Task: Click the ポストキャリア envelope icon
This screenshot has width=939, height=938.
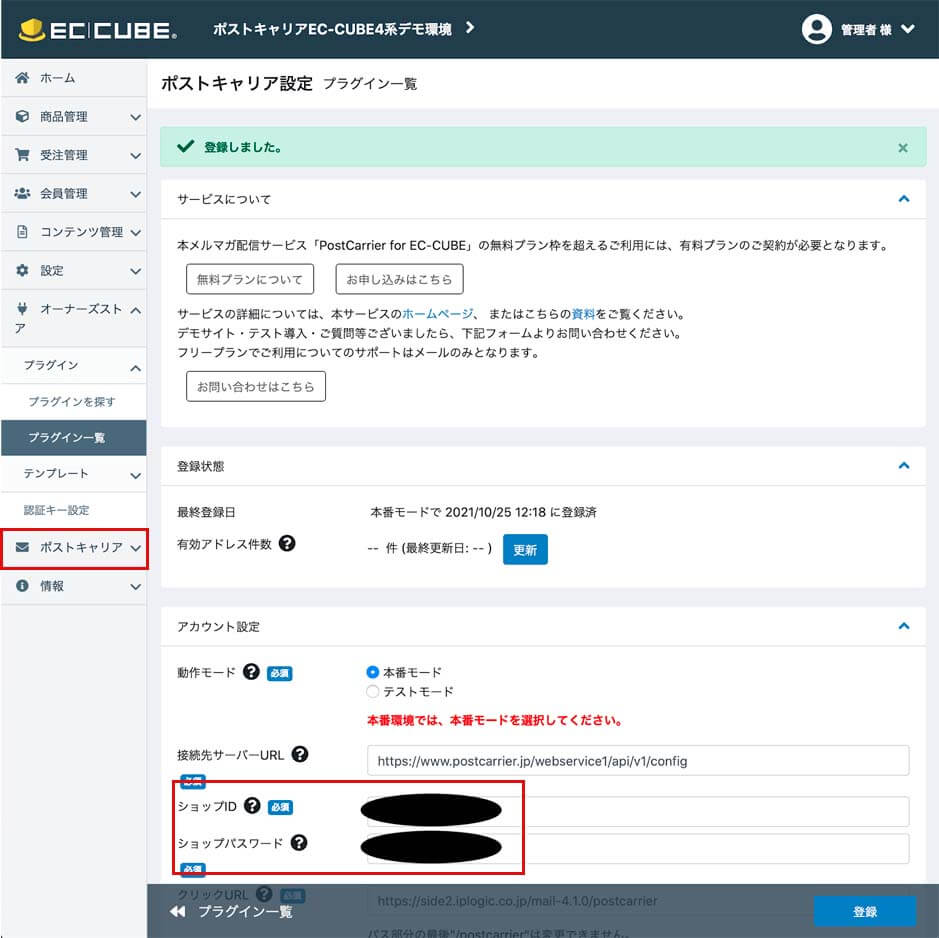Action: coord(22,547)
